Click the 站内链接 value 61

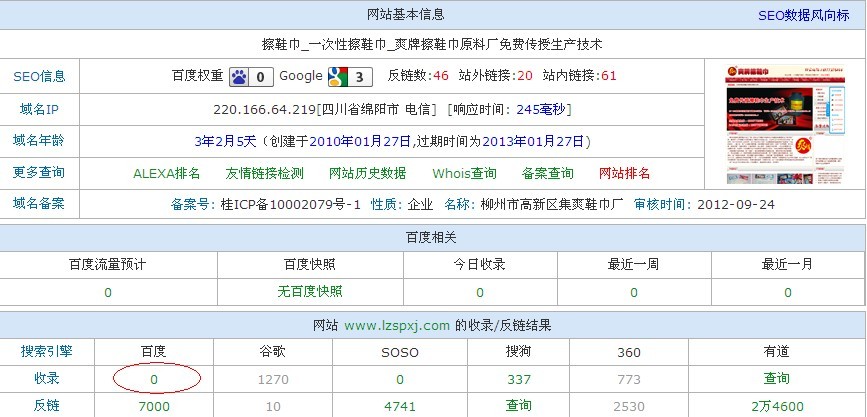click(x=609, y=76)
